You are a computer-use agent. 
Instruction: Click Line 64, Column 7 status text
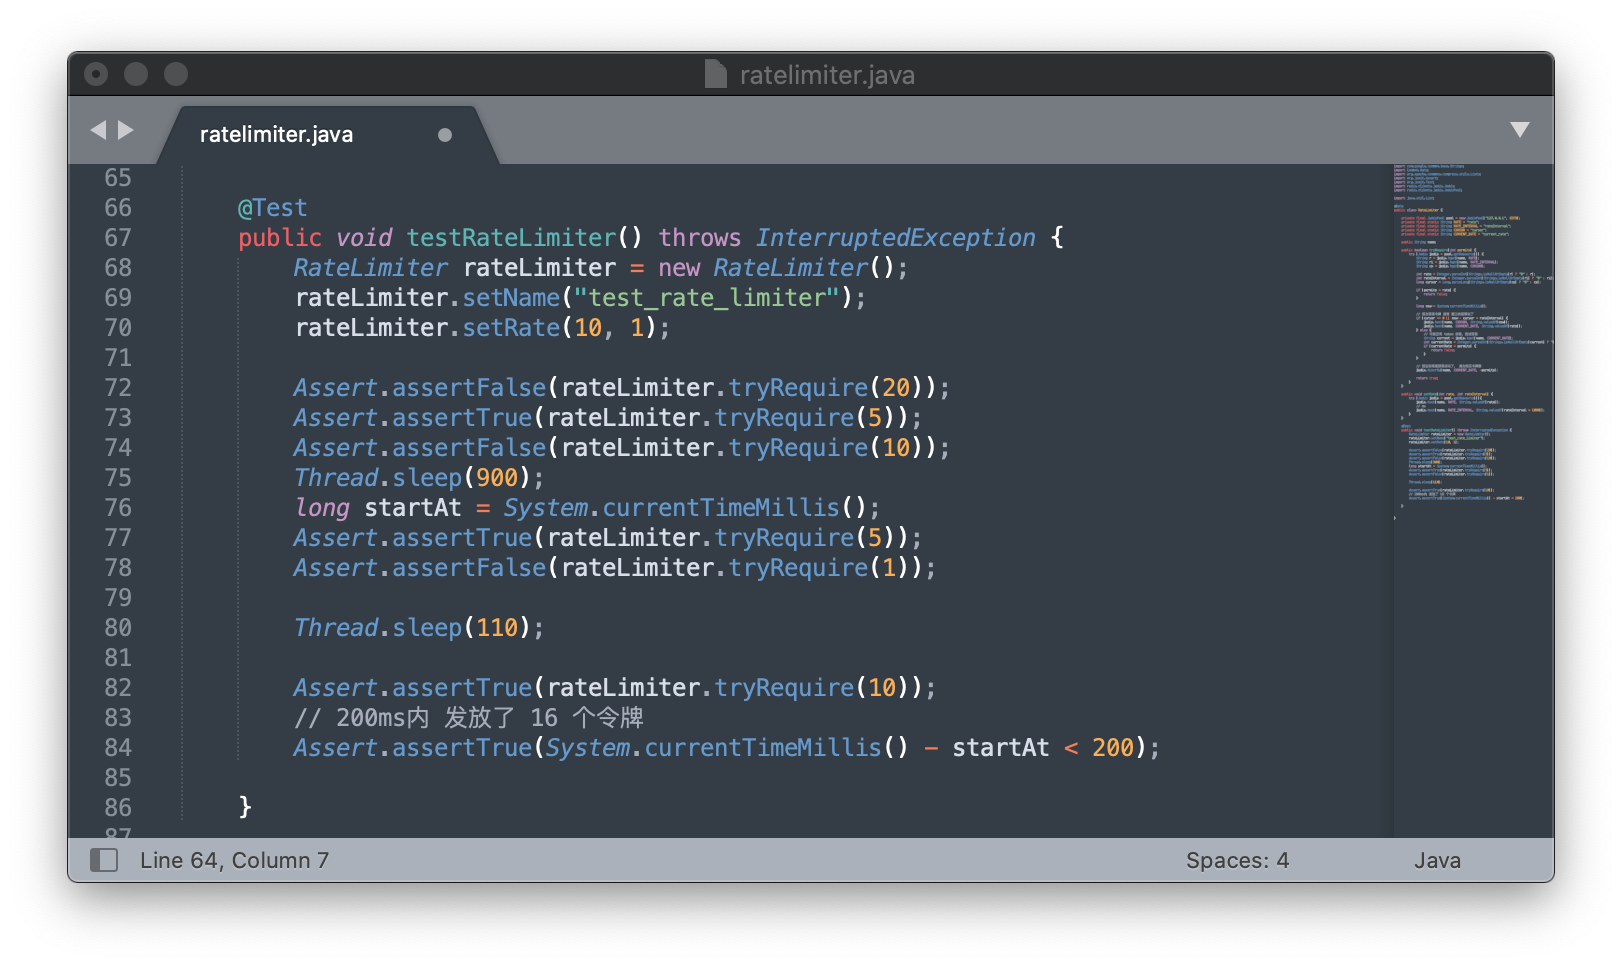coord(234,860)
